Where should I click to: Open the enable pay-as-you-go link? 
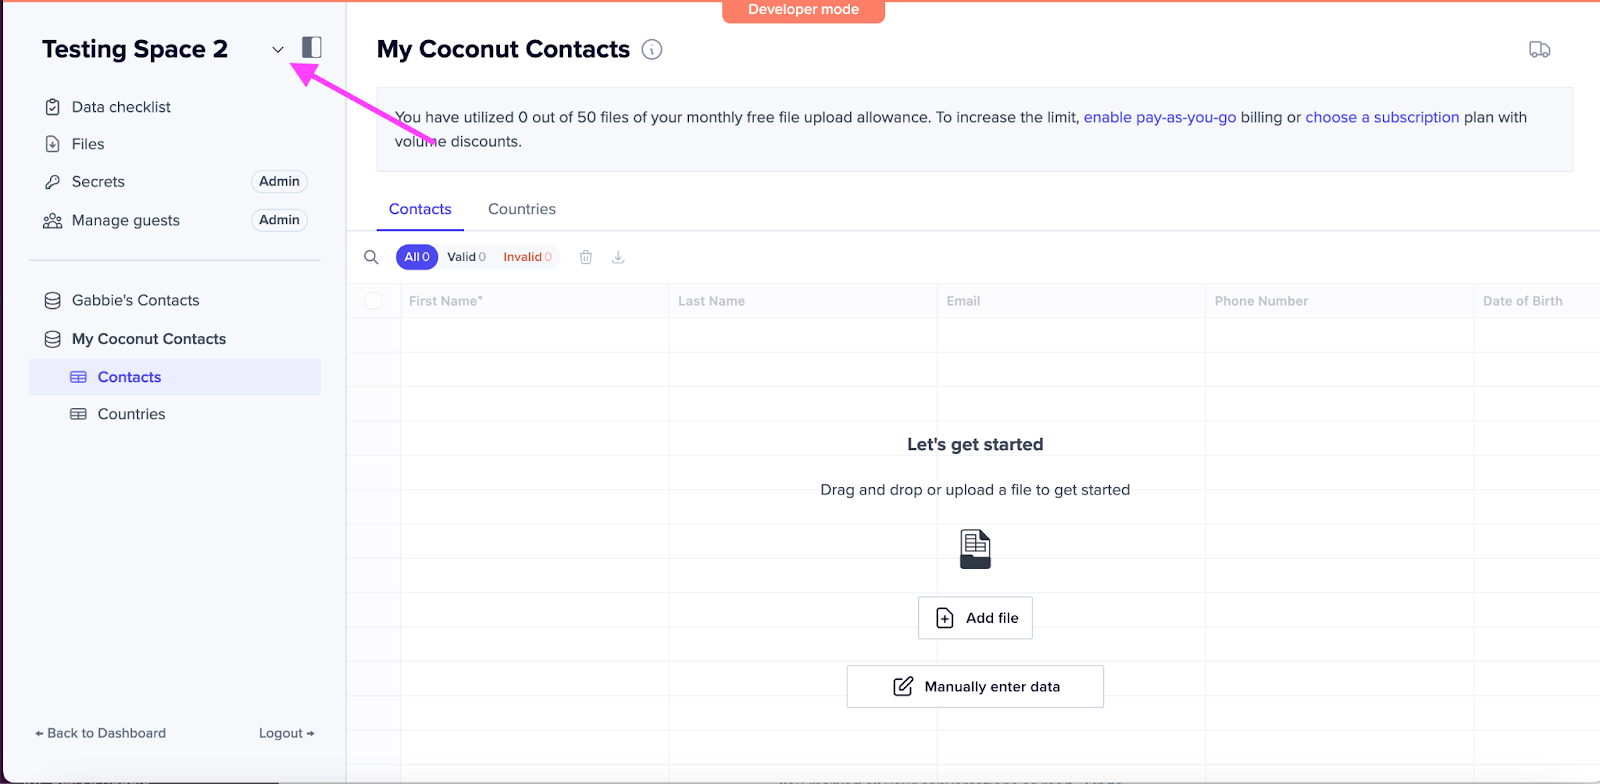1160,117
